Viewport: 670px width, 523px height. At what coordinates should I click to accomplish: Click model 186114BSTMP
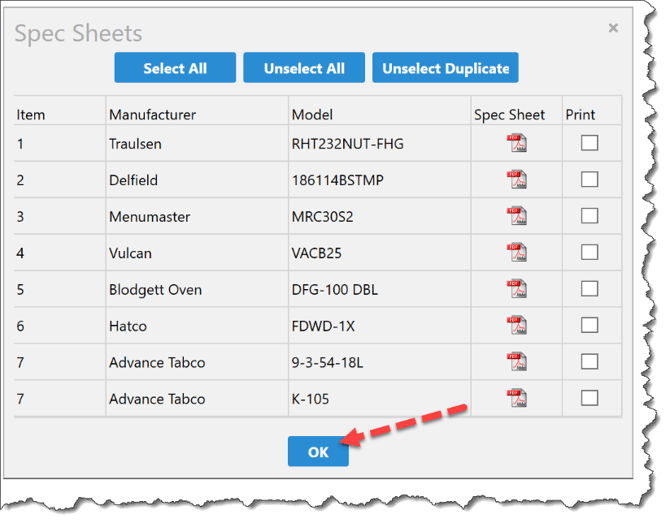[338, 180]
